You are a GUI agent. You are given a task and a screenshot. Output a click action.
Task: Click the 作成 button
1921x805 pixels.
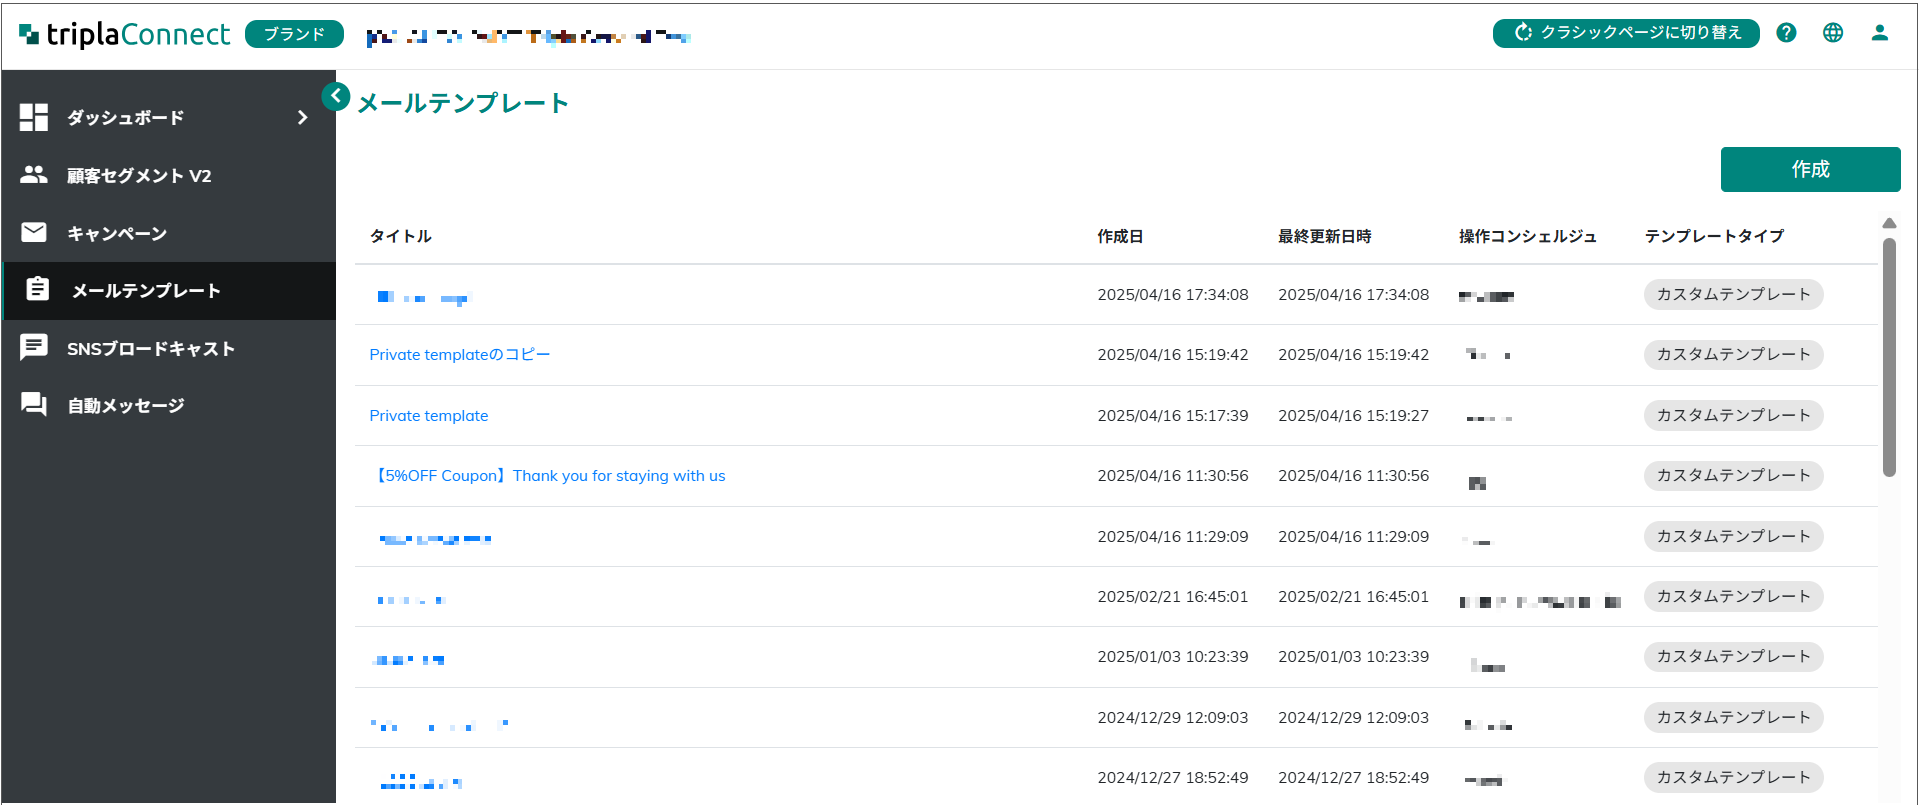1810,169
